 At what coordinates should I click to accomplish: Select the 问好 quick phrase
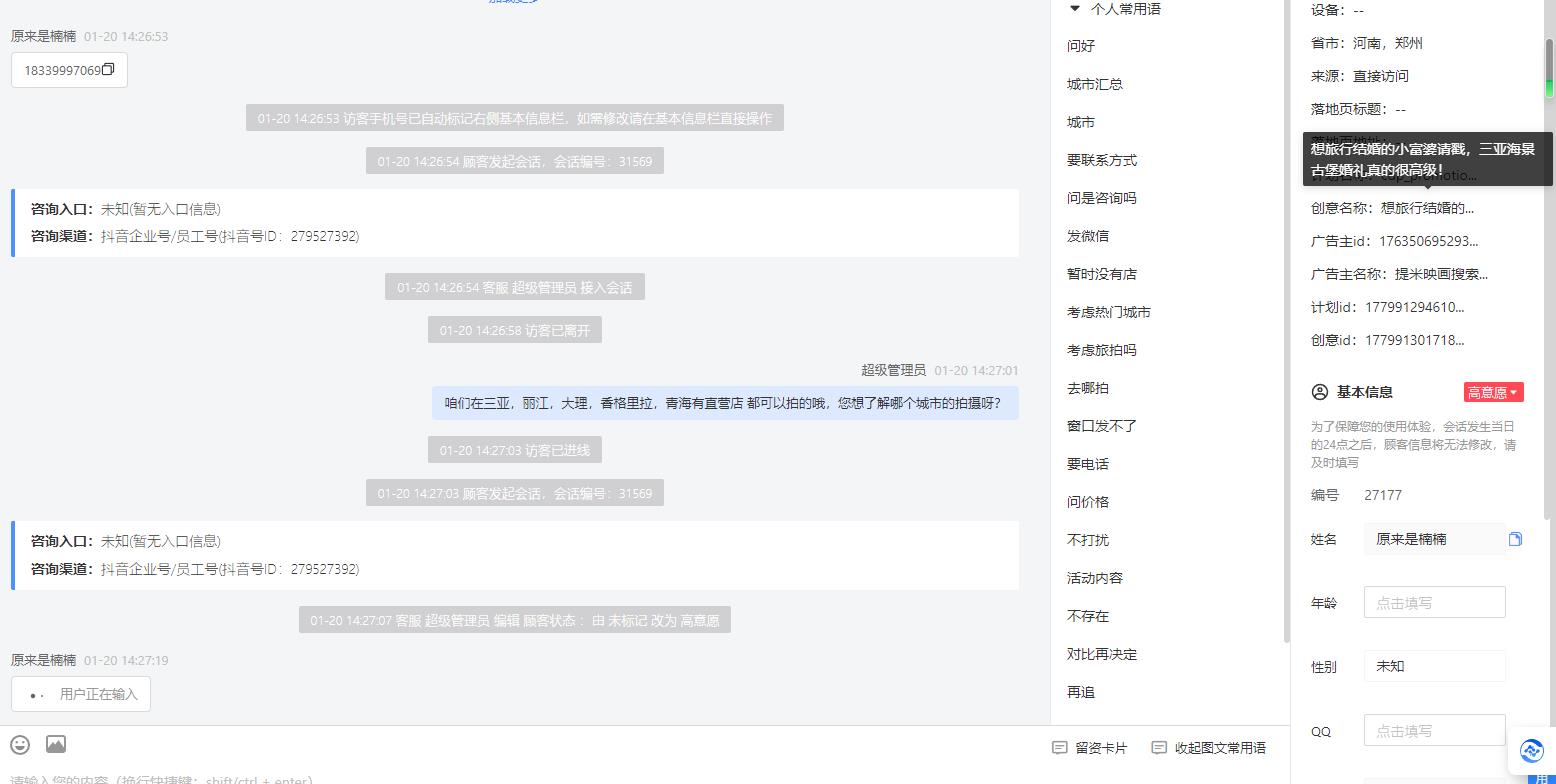[1081, 46]
